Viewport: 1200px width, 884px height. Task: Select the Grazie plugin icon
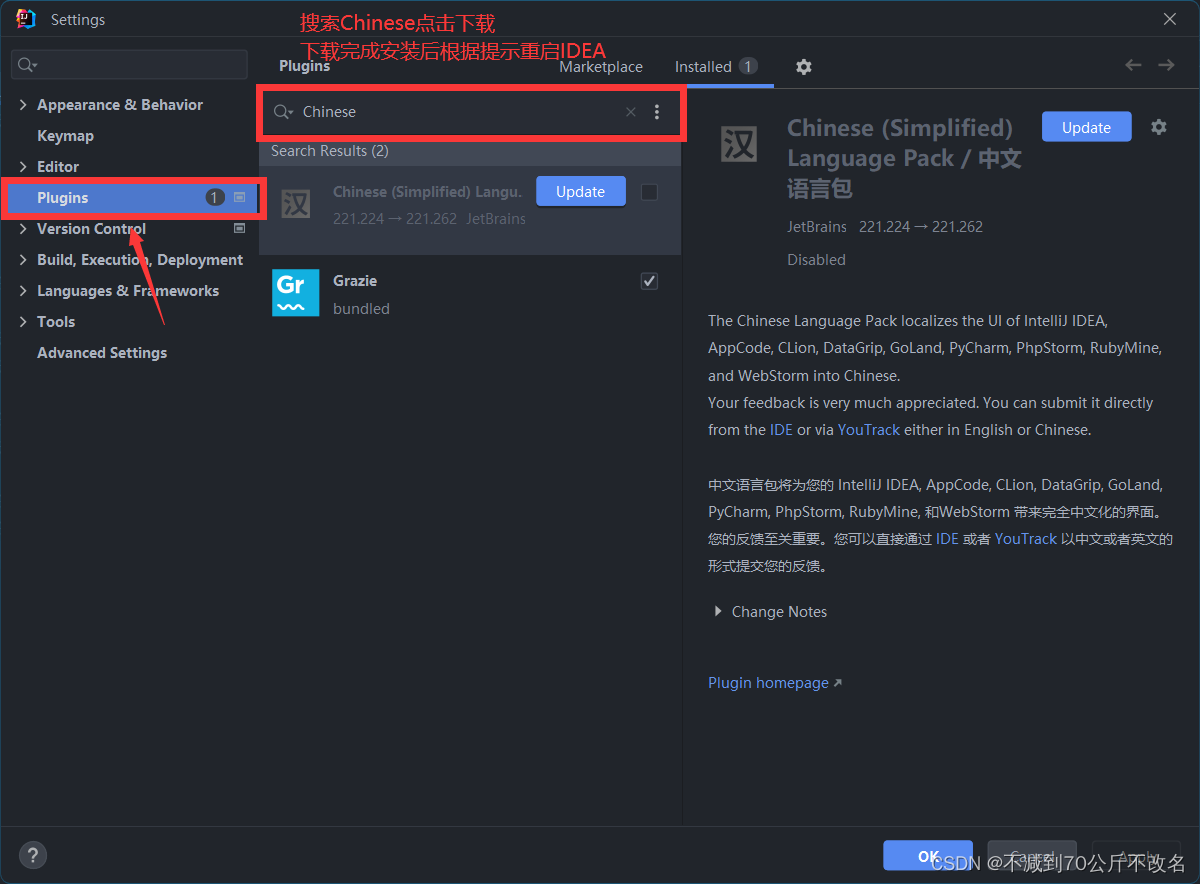coord(295,293)
